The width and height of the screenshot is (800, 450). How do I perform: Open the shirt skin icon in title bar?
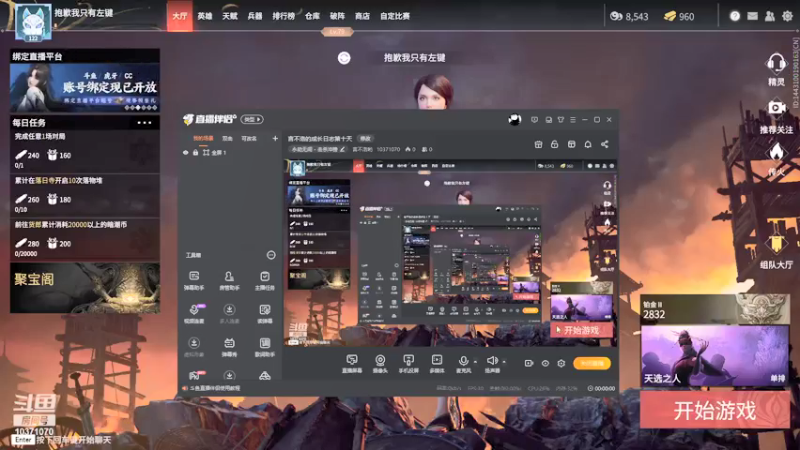point(561,119)
